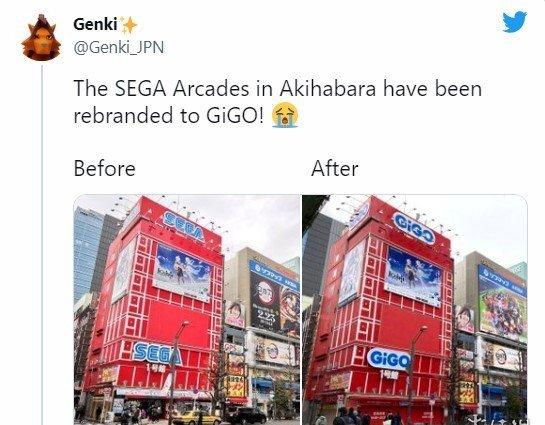545x425 pixels.
Task: Click the lower GiGO storefront sign
Action: [389, 358]
